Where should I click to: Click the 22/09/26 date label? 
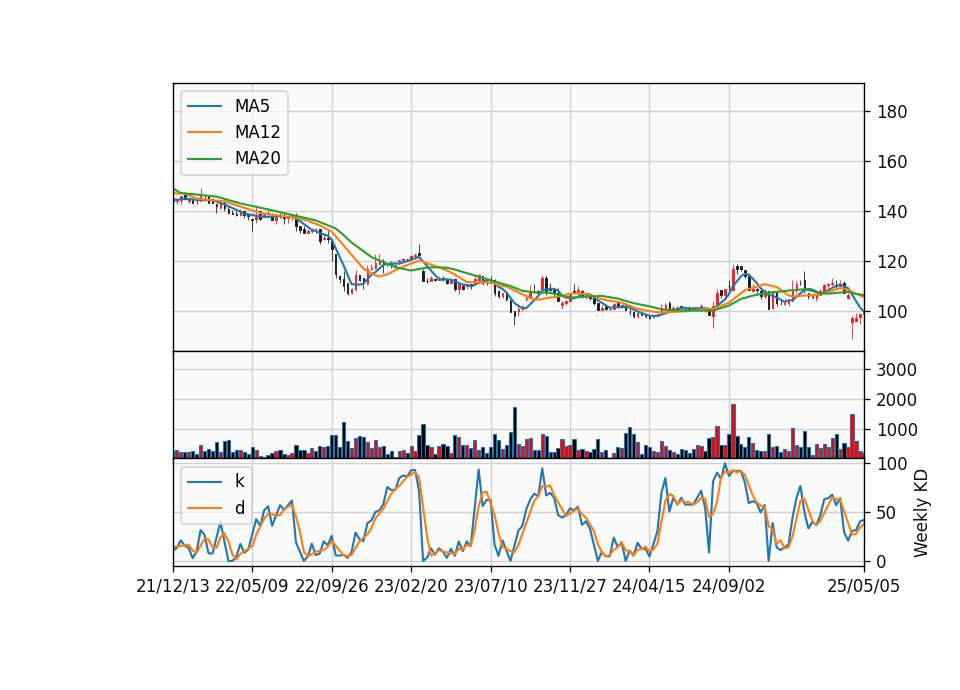(x=332, y=586)
